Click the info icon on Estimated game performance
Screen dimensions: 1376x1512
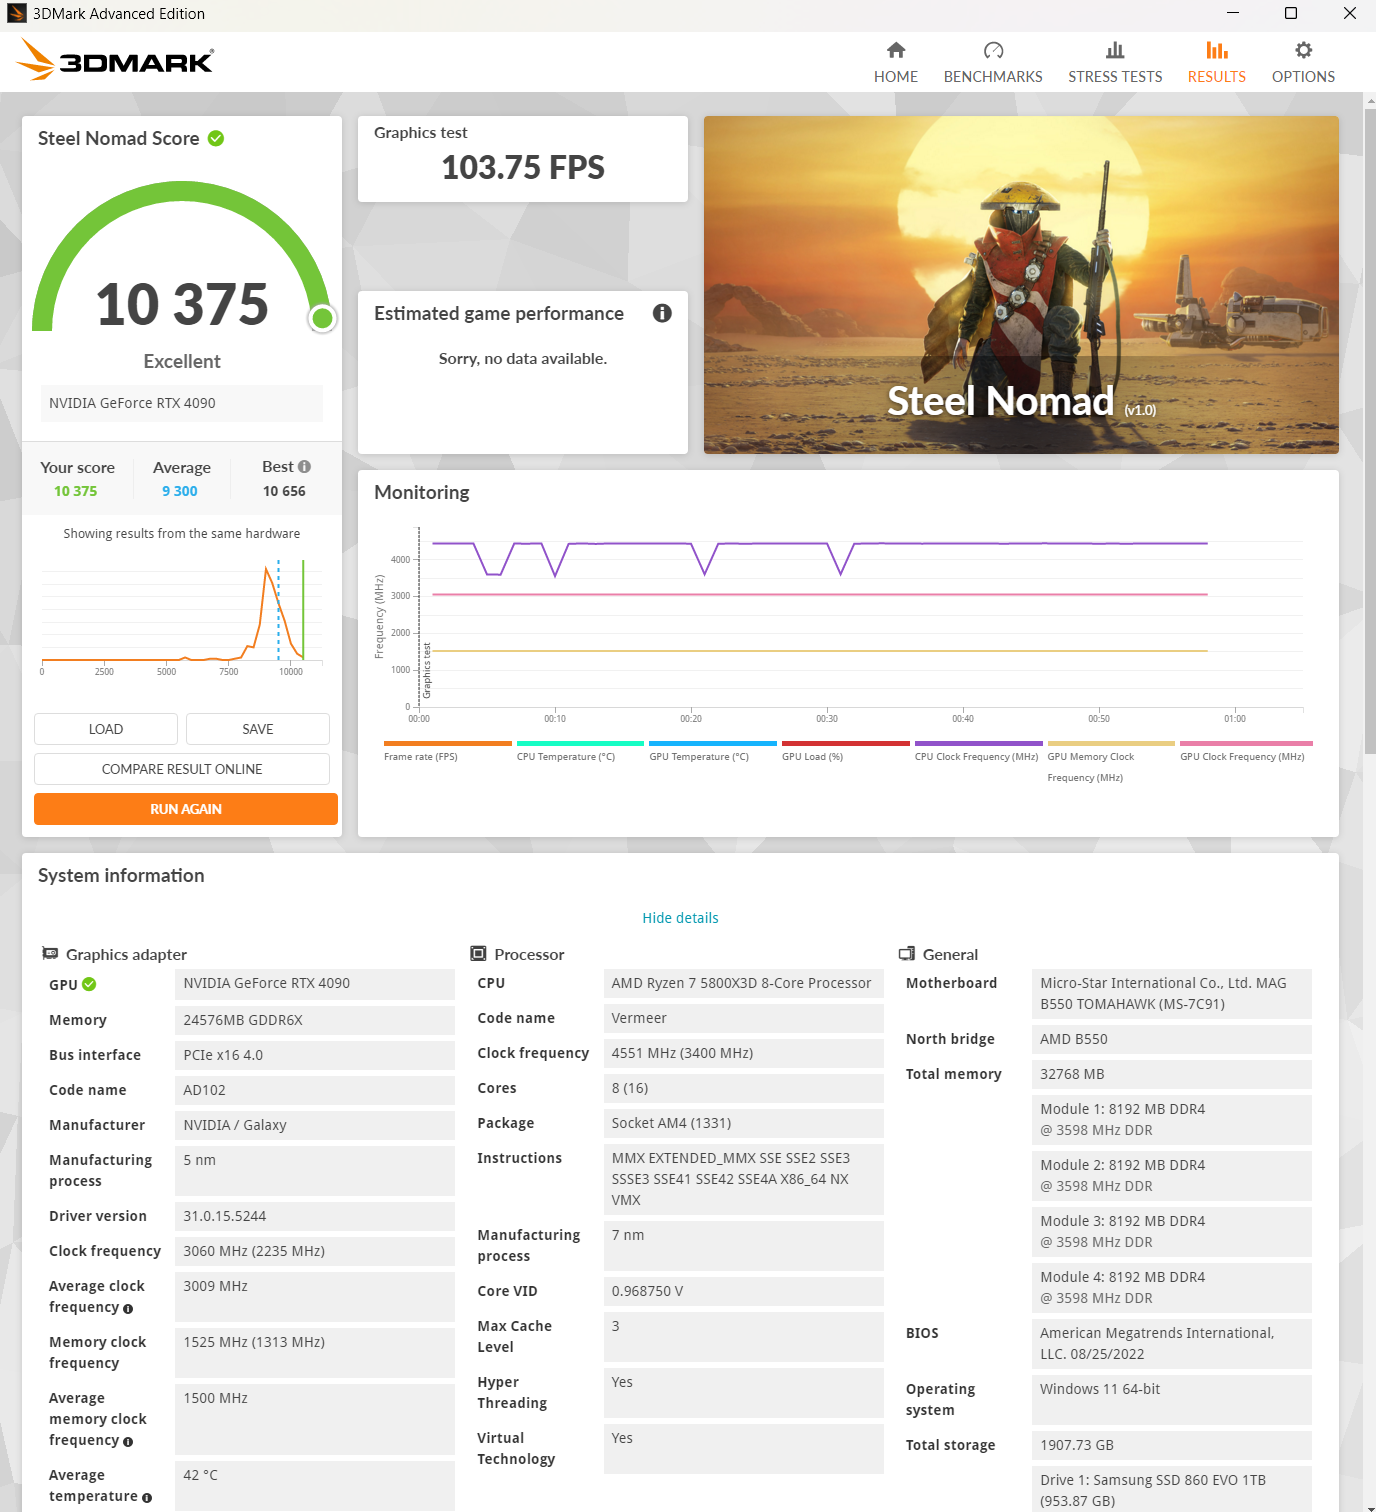[662, 313]
